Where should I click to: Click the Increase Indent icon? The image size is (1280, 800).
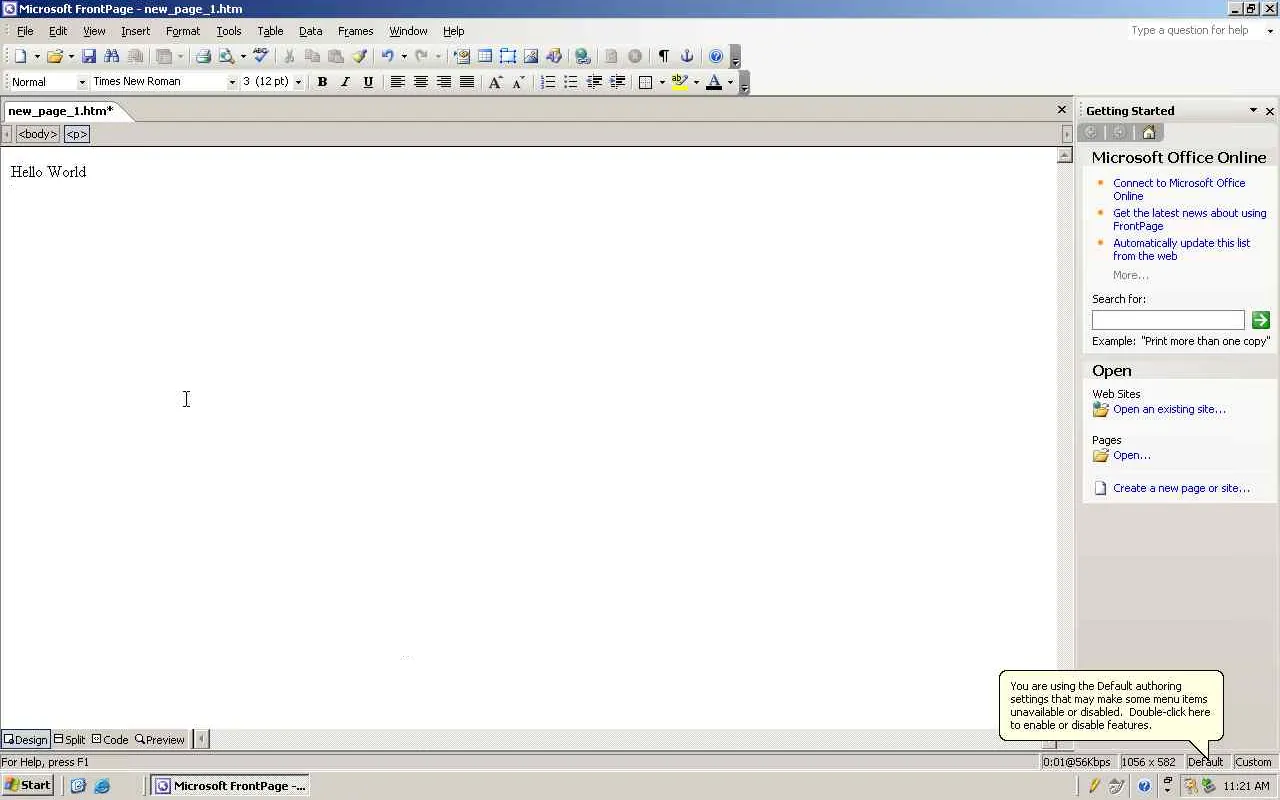click(617, 82)
